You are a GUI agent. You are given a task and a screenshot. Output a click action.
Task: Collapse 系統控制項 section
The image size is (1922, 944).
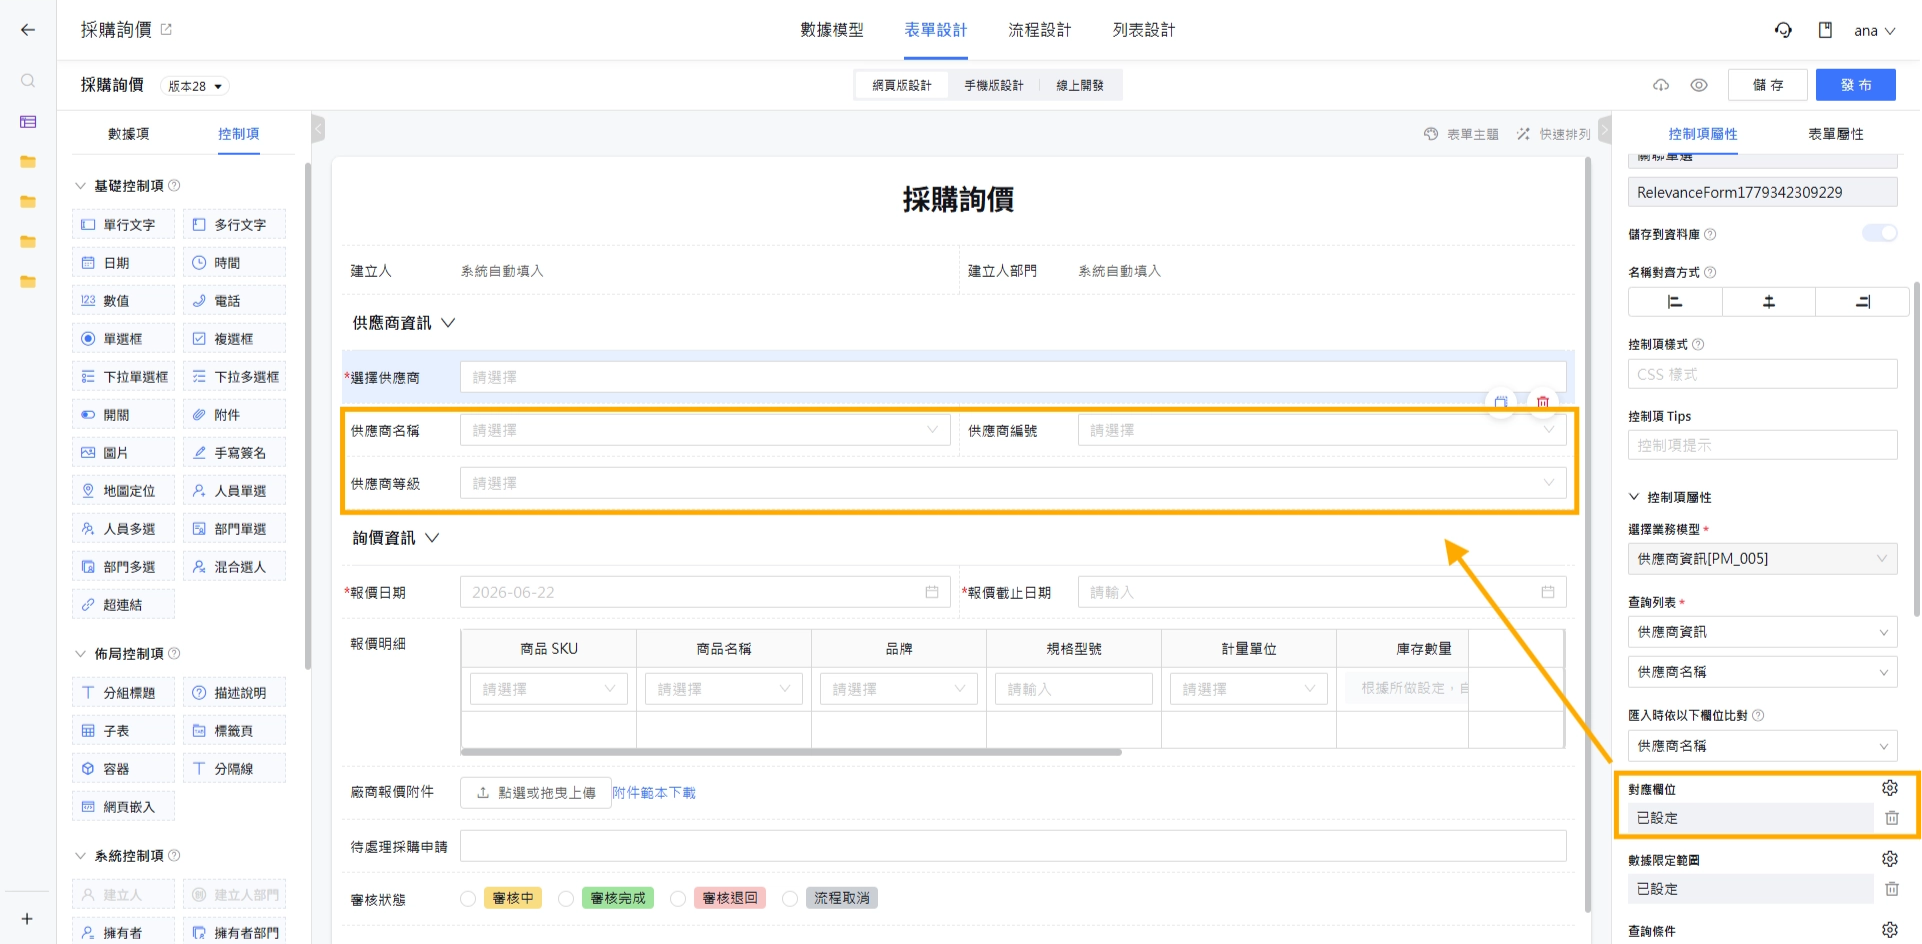coord(81,856)
